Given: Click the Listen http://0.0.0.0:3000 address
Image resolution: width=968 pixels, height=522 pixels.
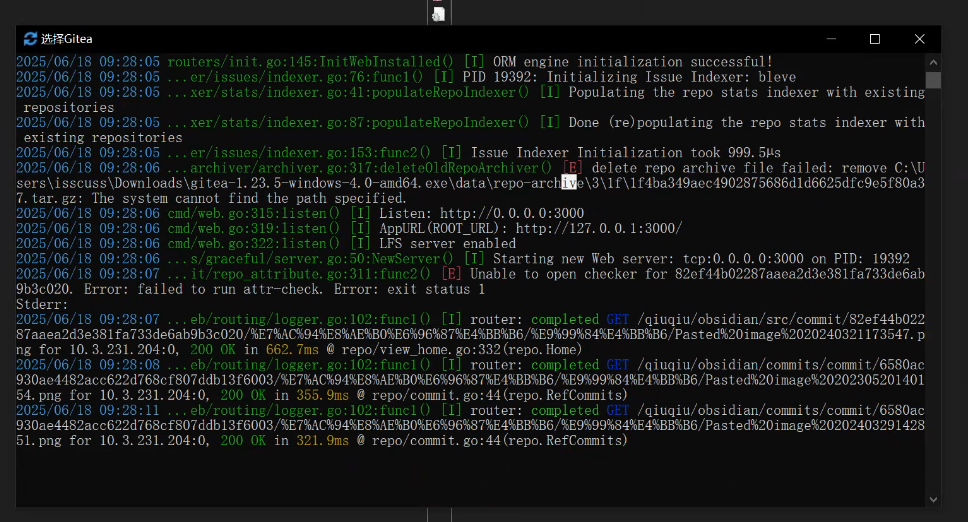Looking at the screenshot, I should coord(512,213).
